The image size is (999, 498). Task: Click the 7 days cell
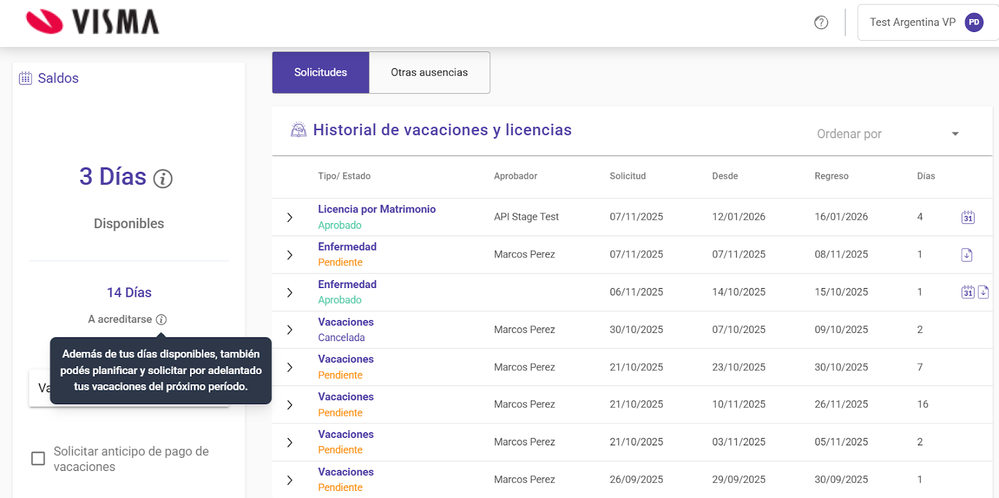tap(920, 367)
